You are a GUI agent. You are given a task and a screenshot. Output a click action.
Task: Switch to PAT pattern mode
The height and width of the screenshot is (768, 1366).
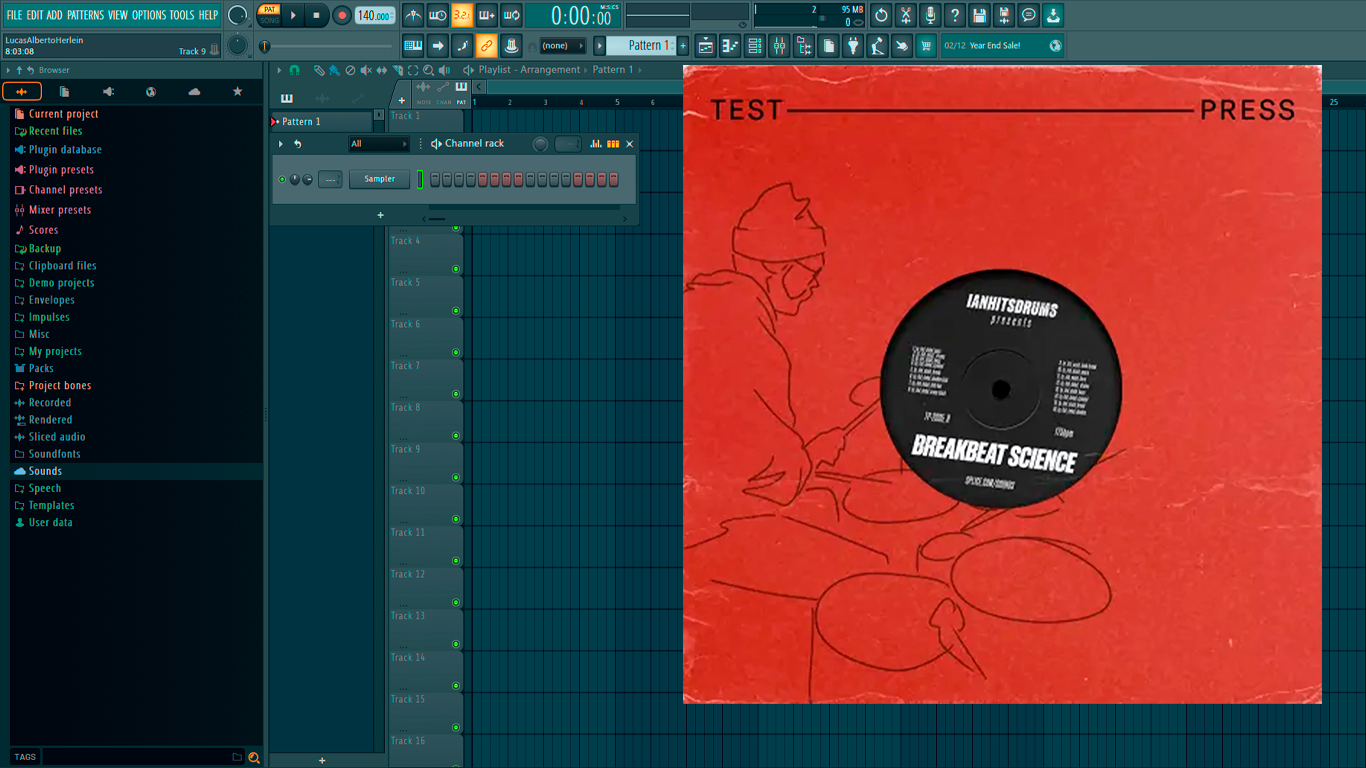(x=269, y=9)
